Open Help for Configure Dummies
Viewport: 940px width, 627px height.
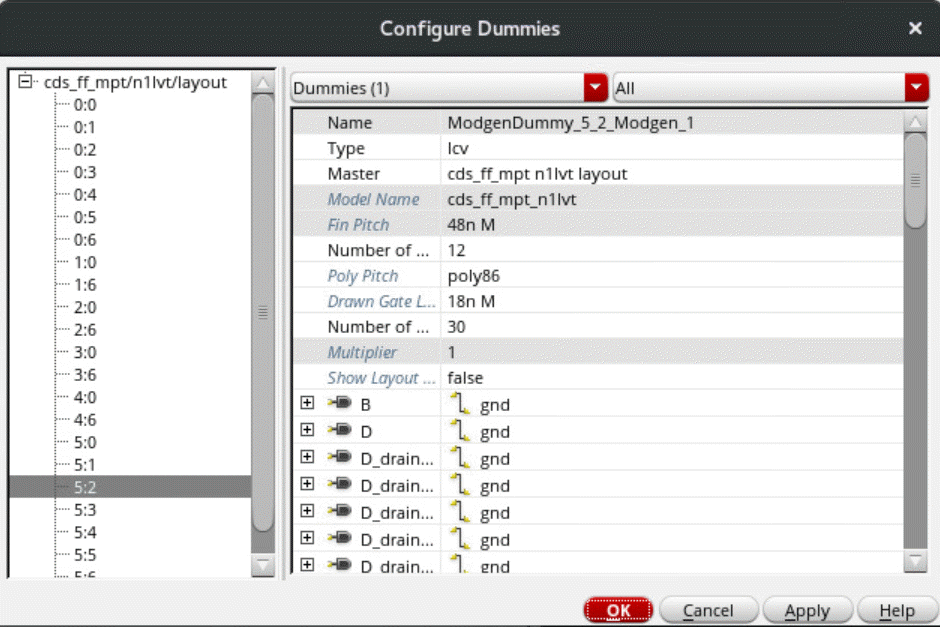pos(897,610)
